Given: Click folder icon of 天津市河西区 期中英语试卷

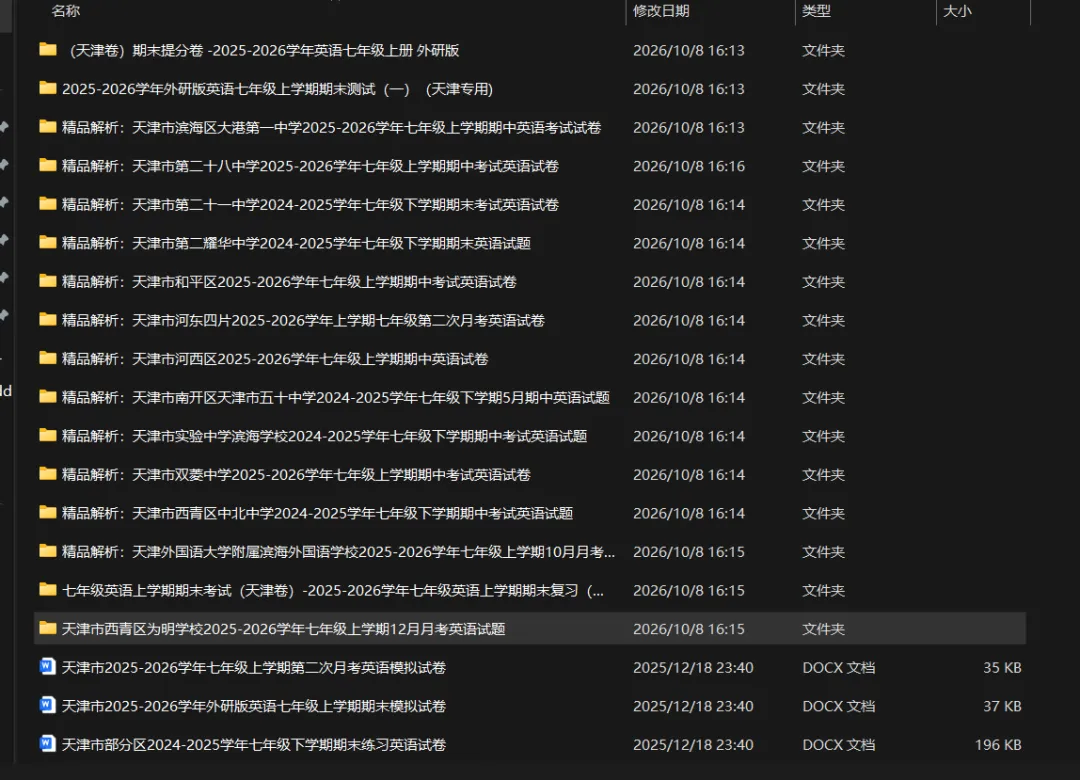Looking at the screenshot, I should pyautogui.click(x=48, y=358).
